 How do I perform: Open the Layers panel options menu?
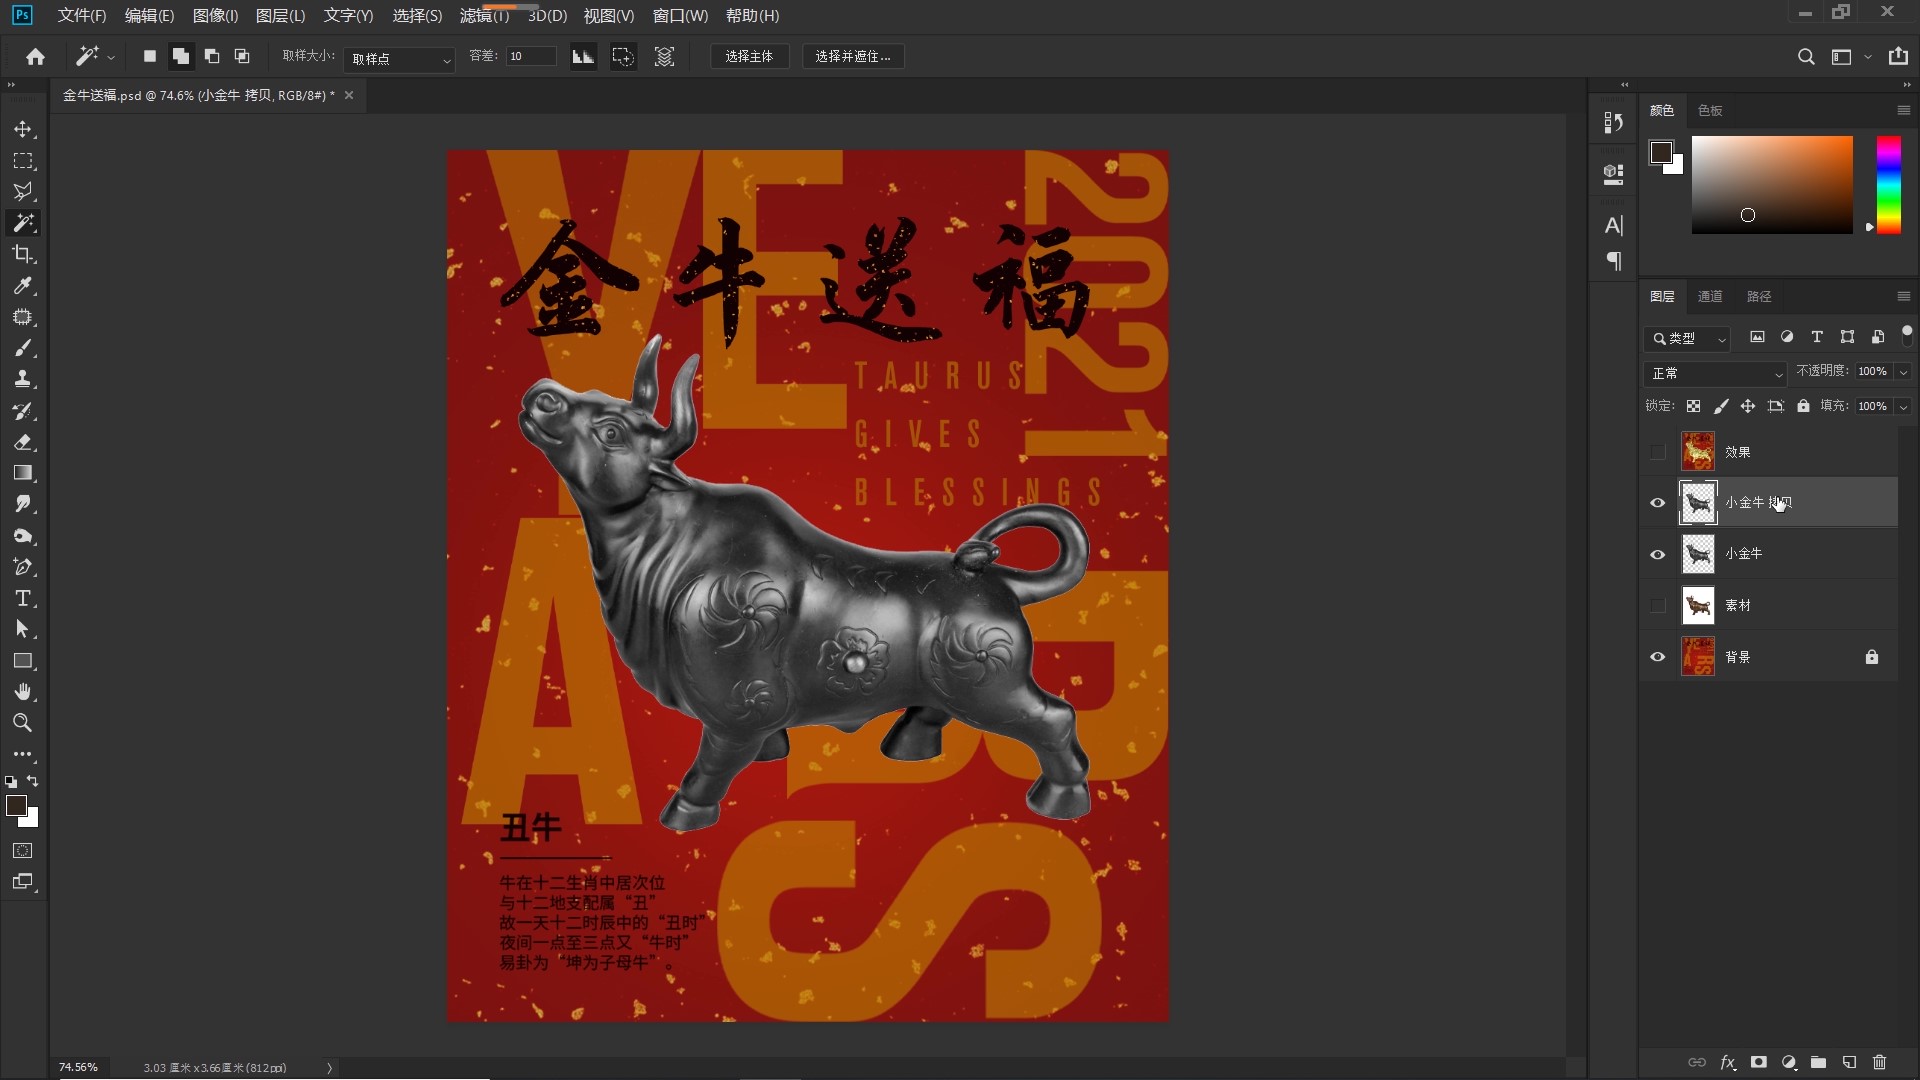[1903, 297]
